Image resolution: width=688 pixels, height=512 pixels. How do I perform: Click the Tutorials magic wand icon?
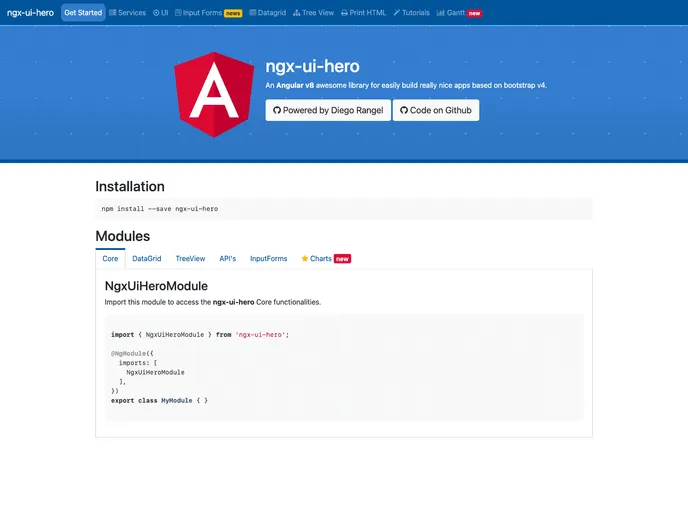[397, 13]
